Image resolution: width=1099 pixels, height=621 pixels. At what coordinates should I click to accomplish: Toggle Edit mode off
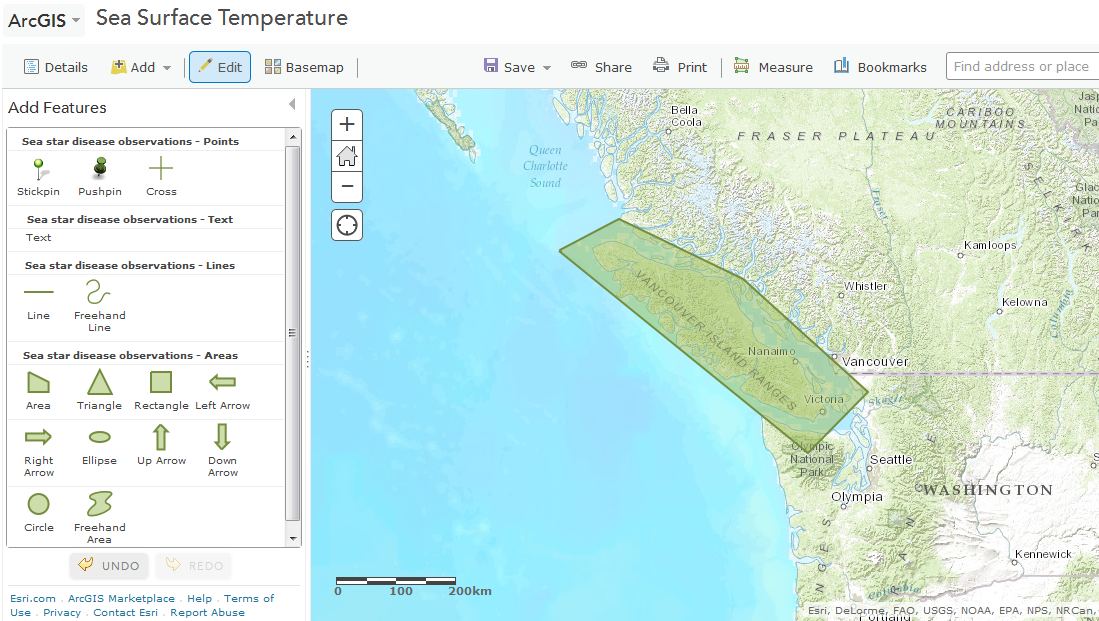tap(219, 66)
